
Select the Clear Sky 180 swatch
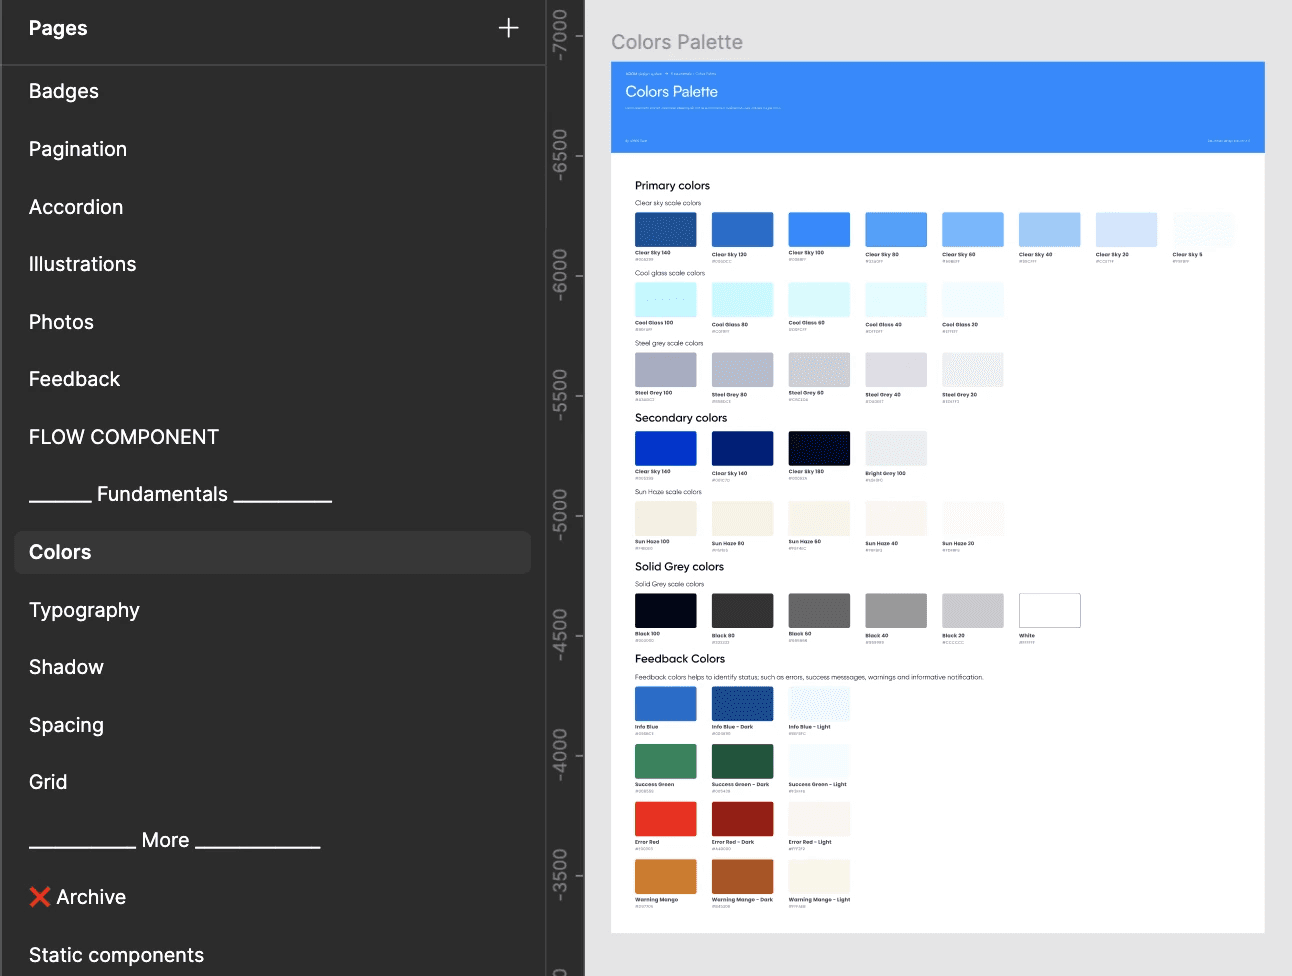point(819,448)
